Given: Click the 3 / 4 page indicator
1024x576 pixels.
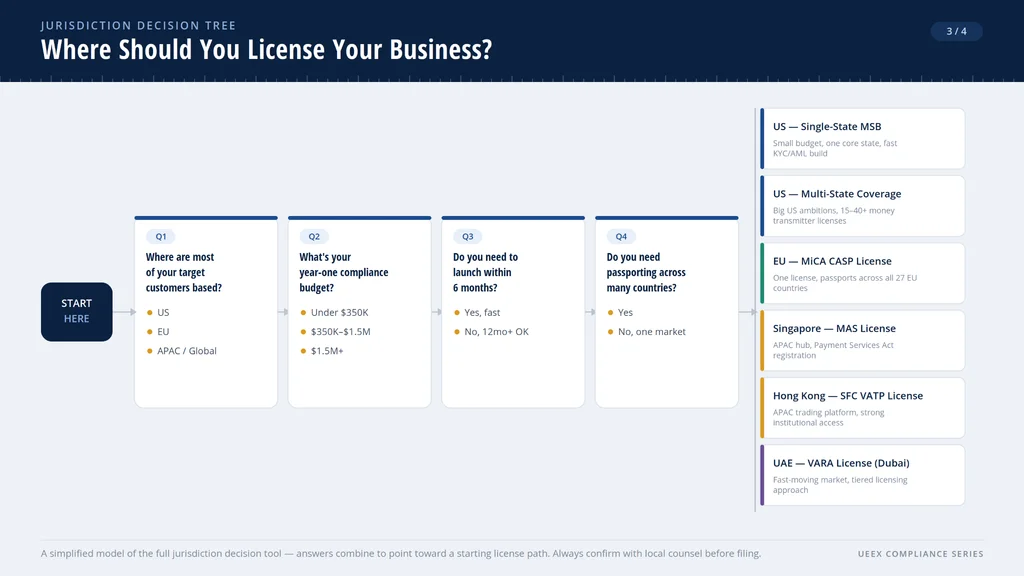Looking at the screenshot, I should click(x=957, y=31).
